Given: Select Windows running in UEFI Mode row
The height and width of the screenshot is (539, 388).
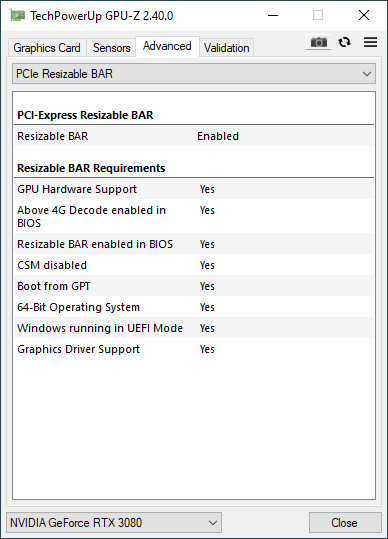Looking at the screenshot, I should 194,328.
